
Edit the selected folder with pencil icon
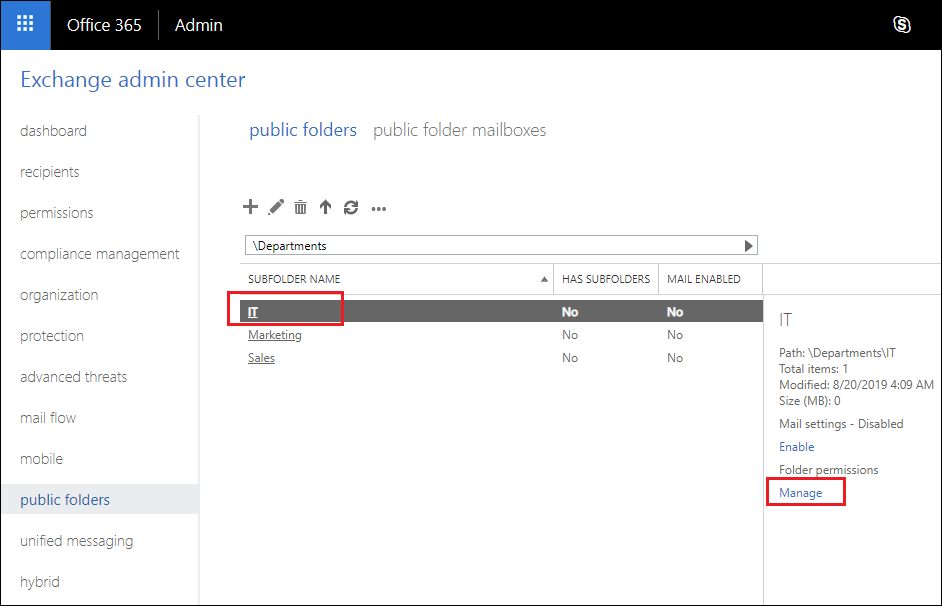coord(276,207)
